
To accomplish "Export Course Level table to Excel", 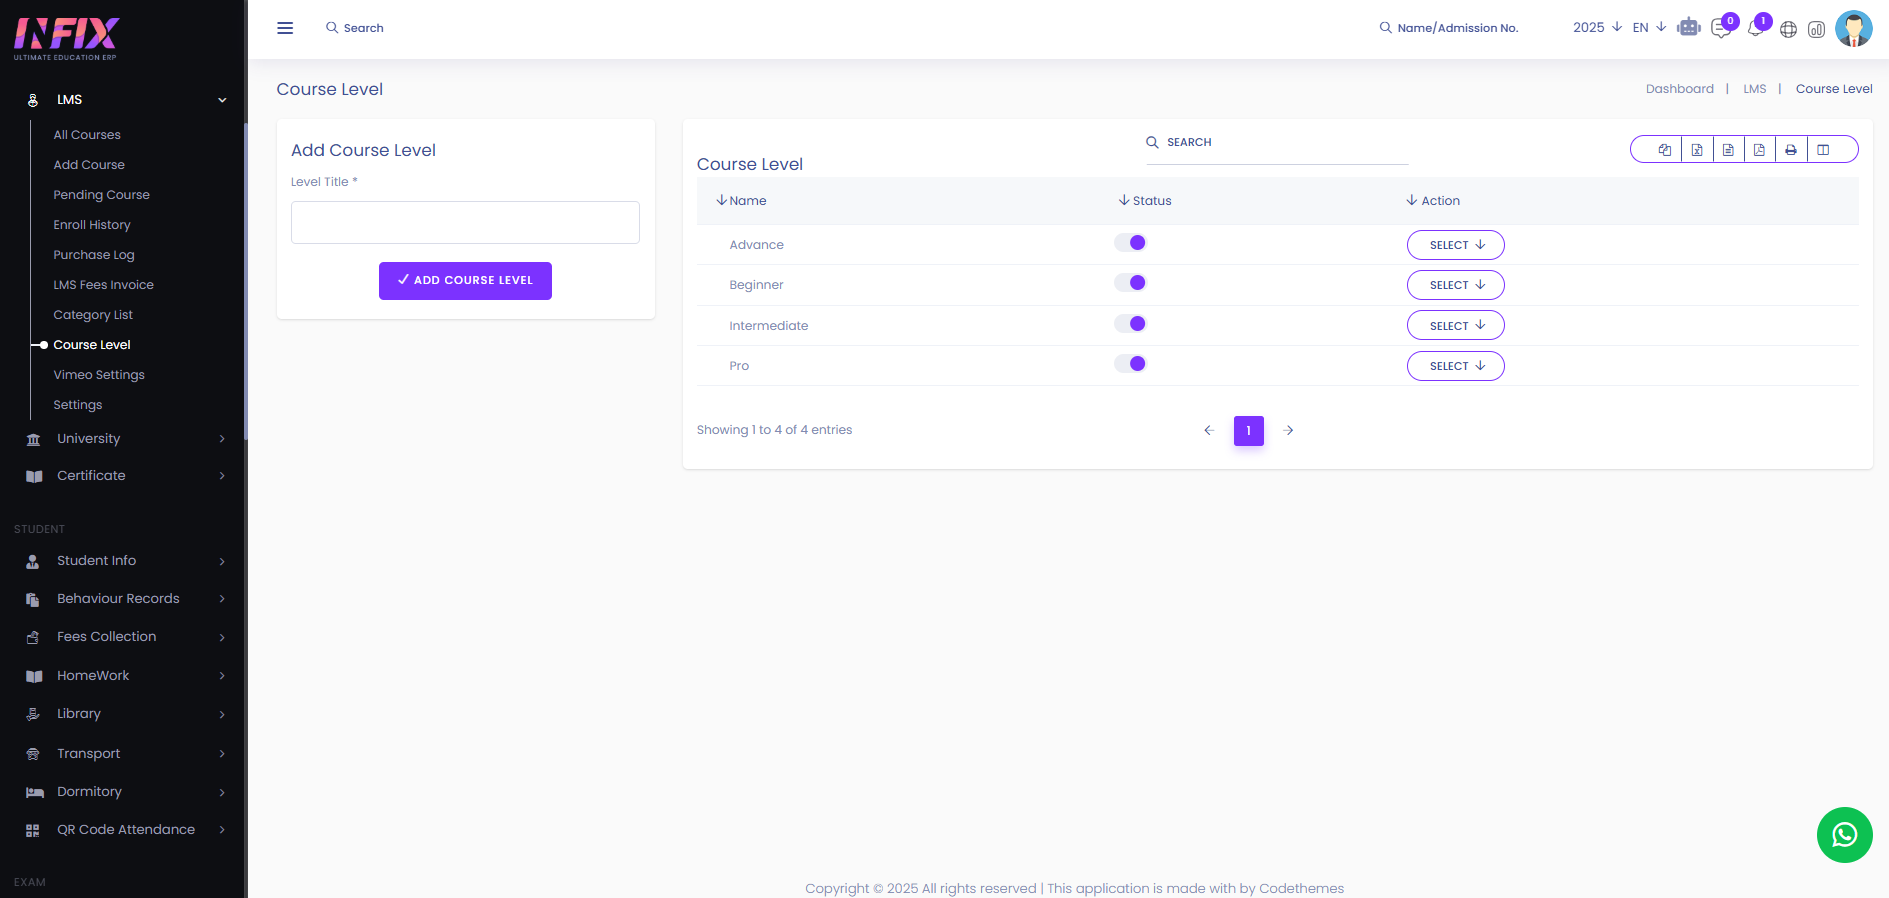I will click(x=1697, y=150).
